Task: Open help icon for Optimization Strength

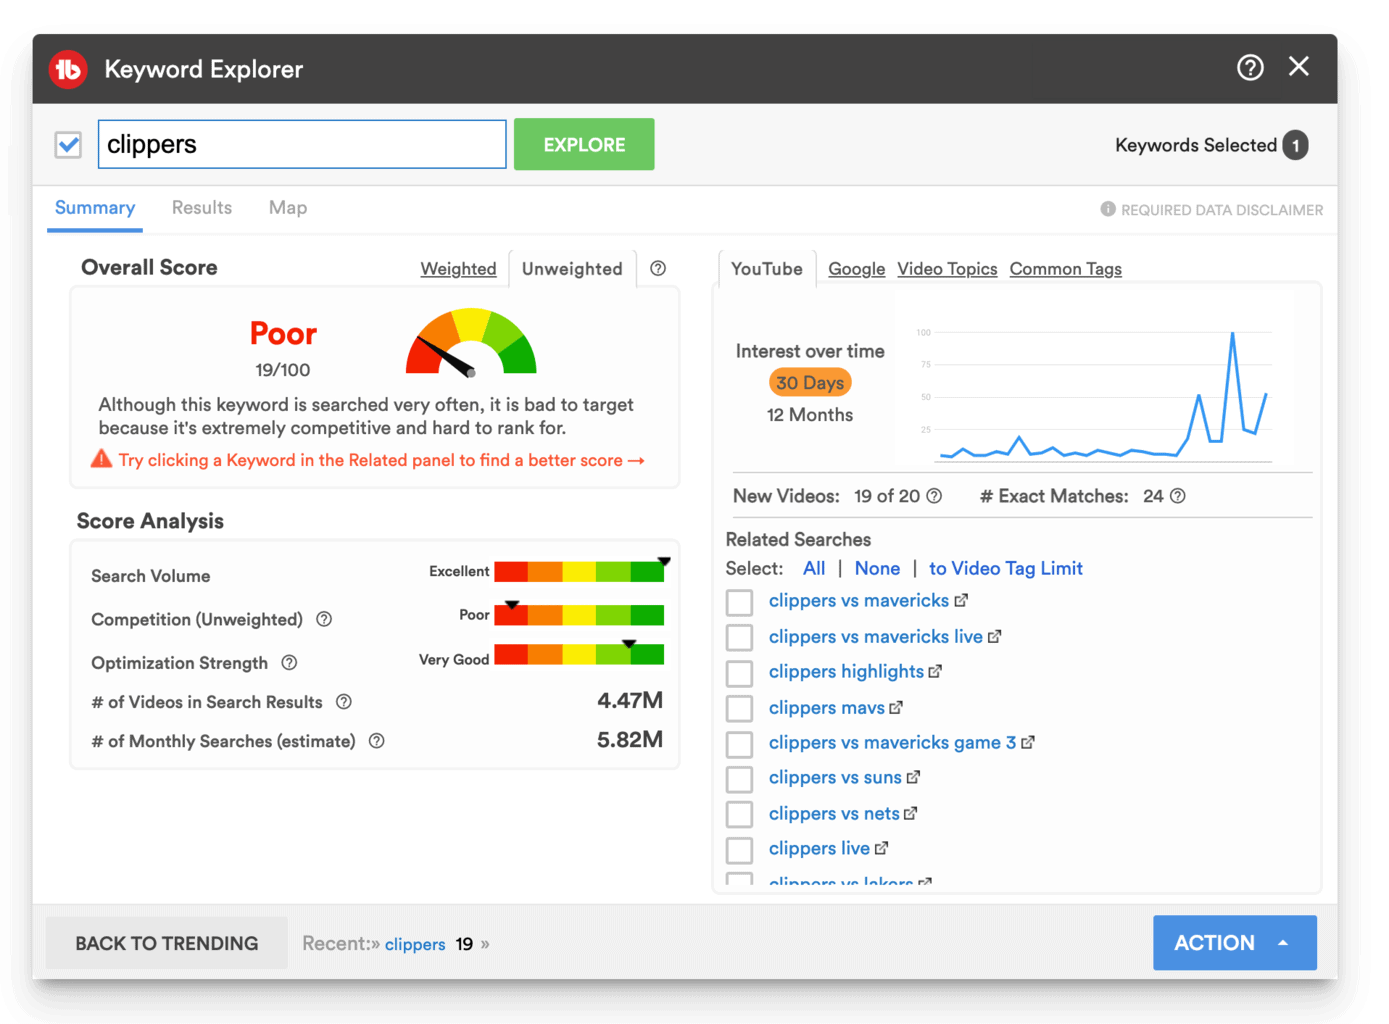Action: coord(289,662)
